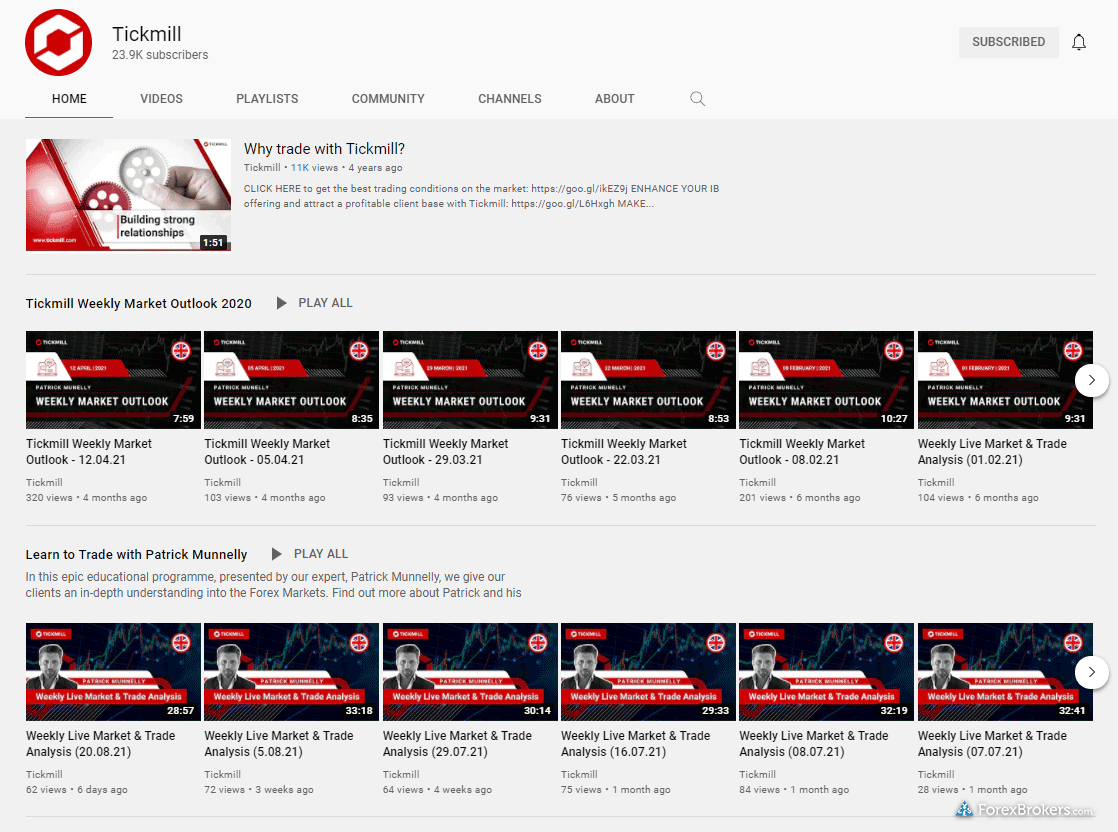Click the featured video description text
The width and height of the screenshot is (1118, 832).
coord(481,196)
